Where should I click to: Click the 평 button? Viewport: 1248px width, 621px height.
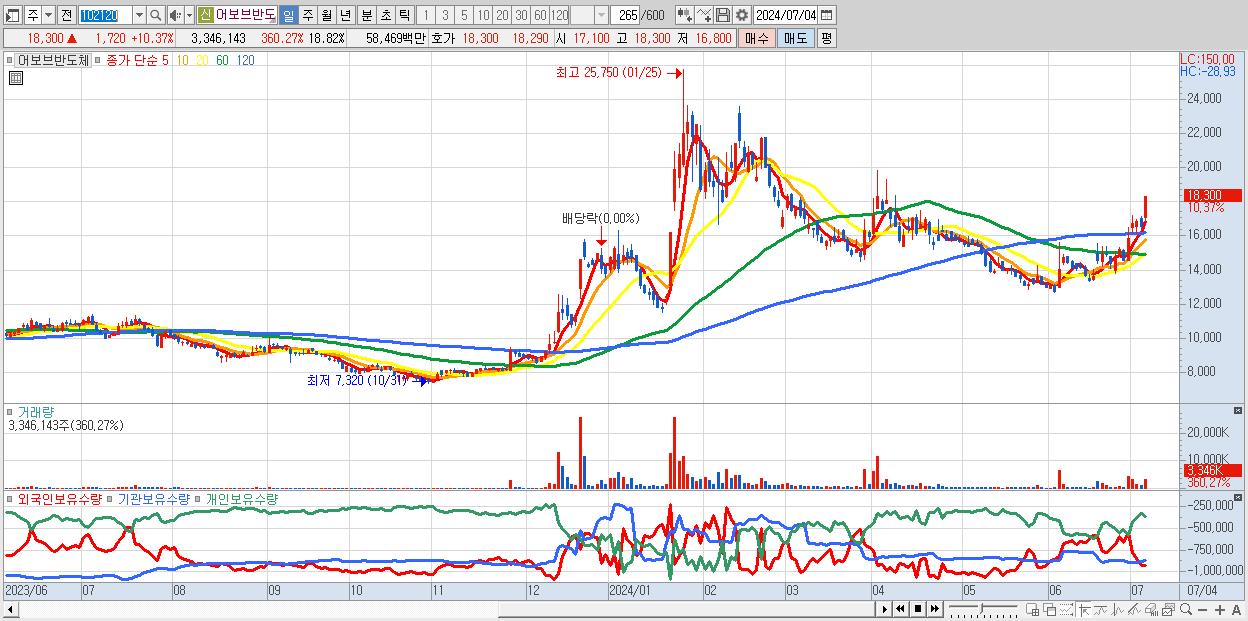tap(826, 38)
